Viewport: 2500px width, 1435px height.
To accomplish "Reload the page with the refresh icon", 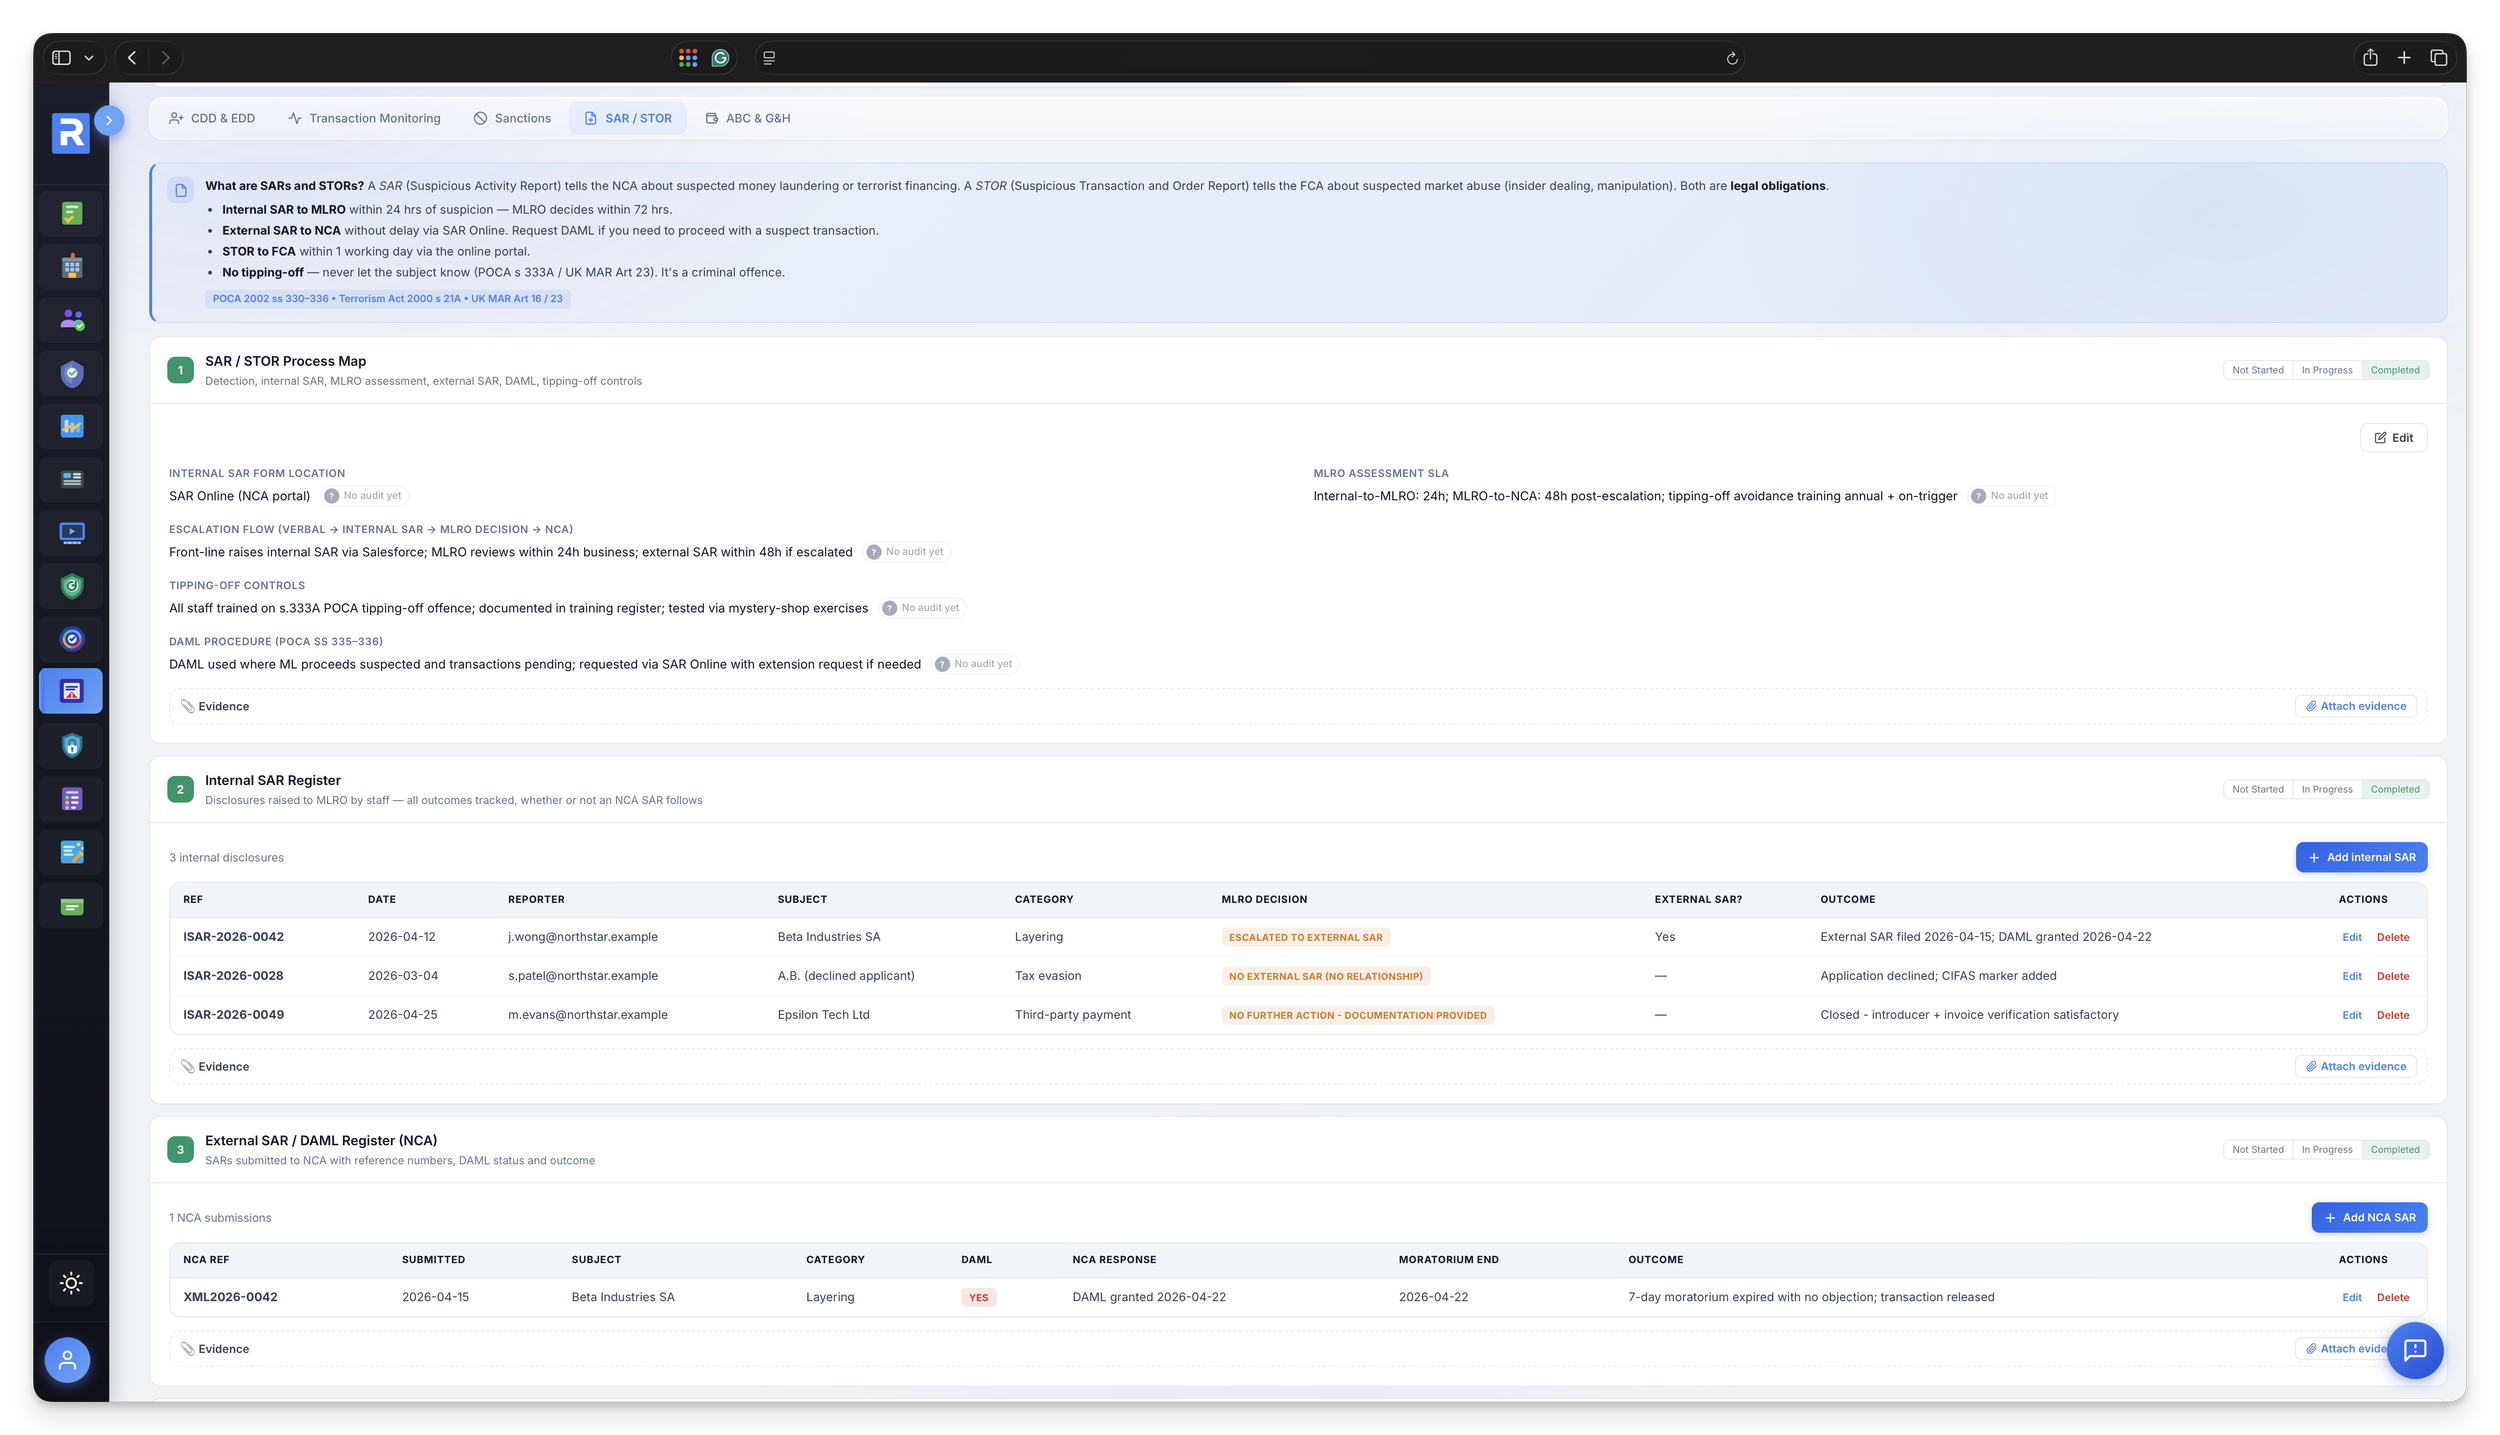I will pyautogui.click(x=1732, y=59).
